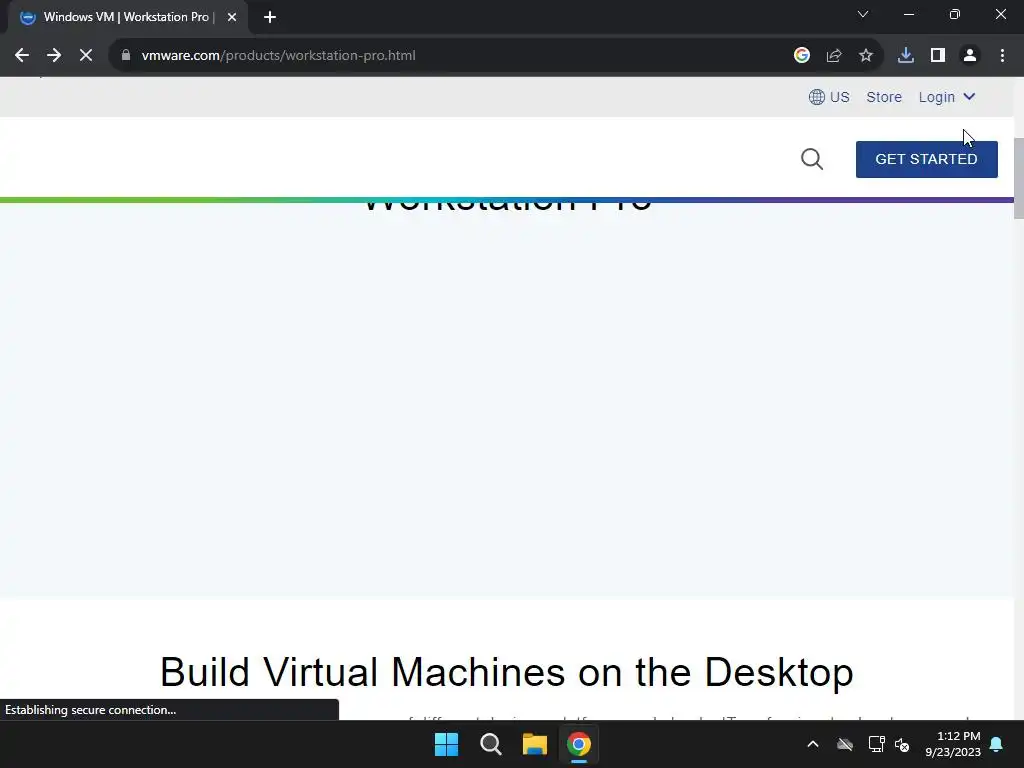1024x768 pixels.
Task: View site information via the padlock icon
Action: pyautogui.click(x=126, y=56)
